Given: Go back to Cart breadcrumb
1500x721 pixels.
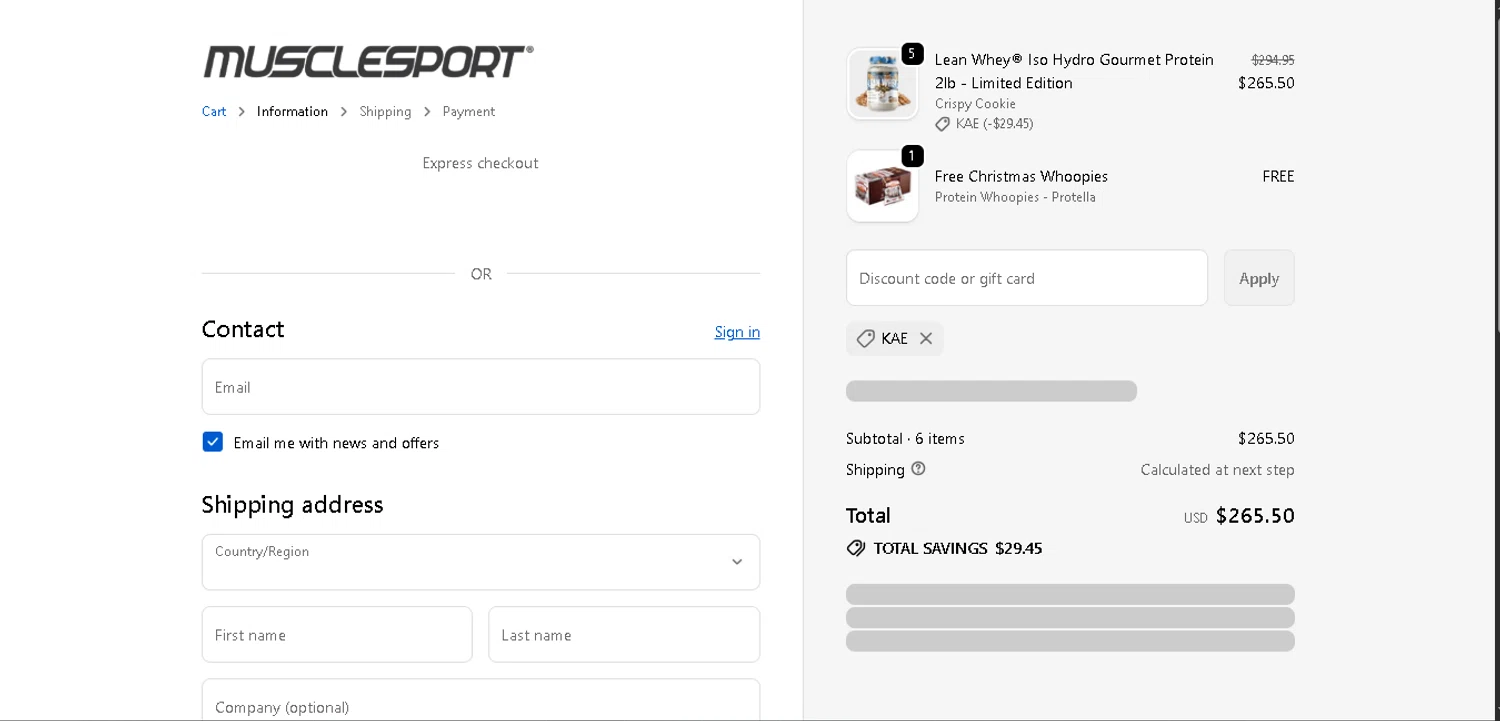Looking at the screenshot, I should [x=214, y=111].
